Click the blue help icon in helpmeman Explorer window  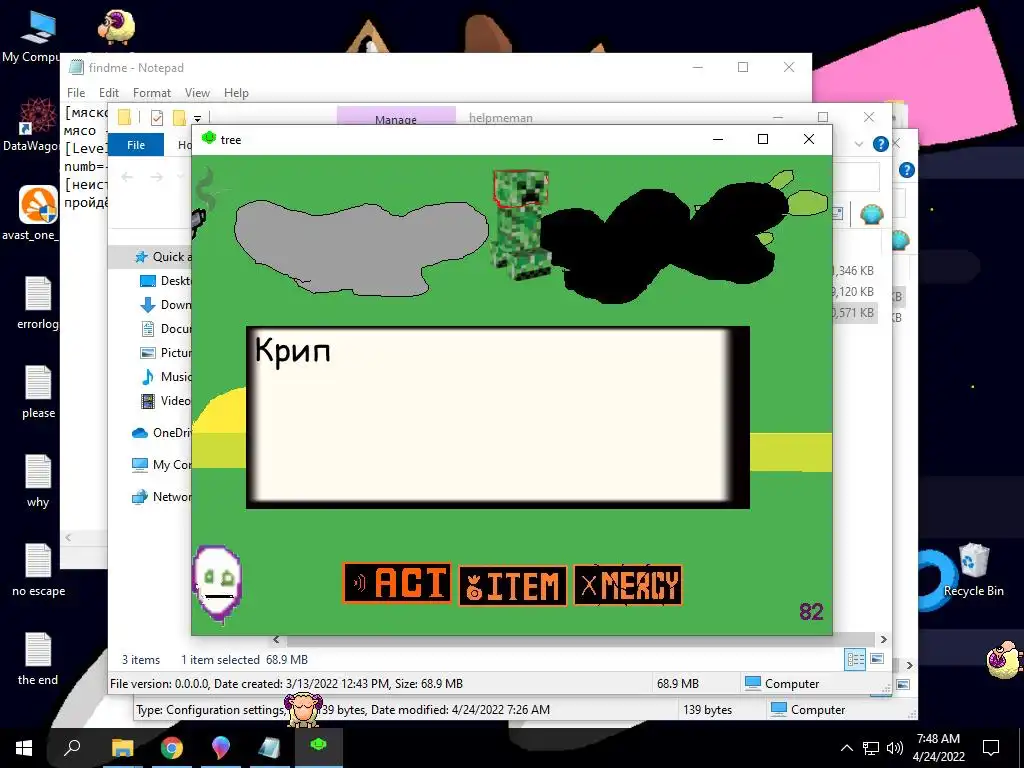point(880,144)
